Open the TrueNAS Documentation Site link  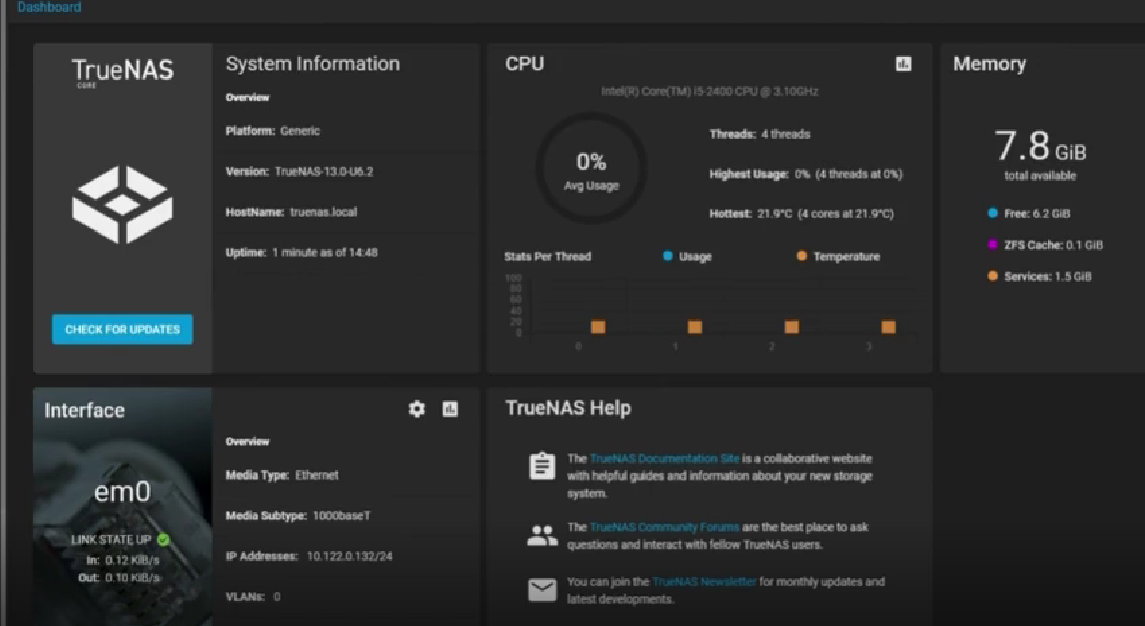point(664,459)
